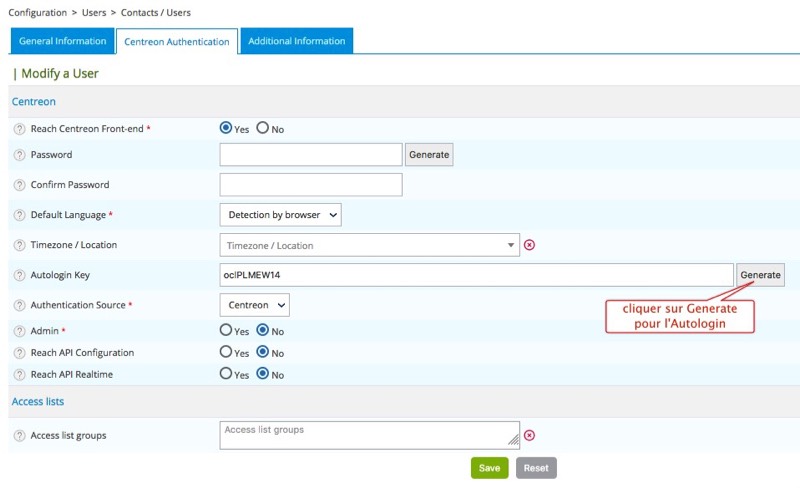The height and width of the screenshot is (488, 800).
Task: Switch to the General Information tab
Action: [x=62, y=41]
